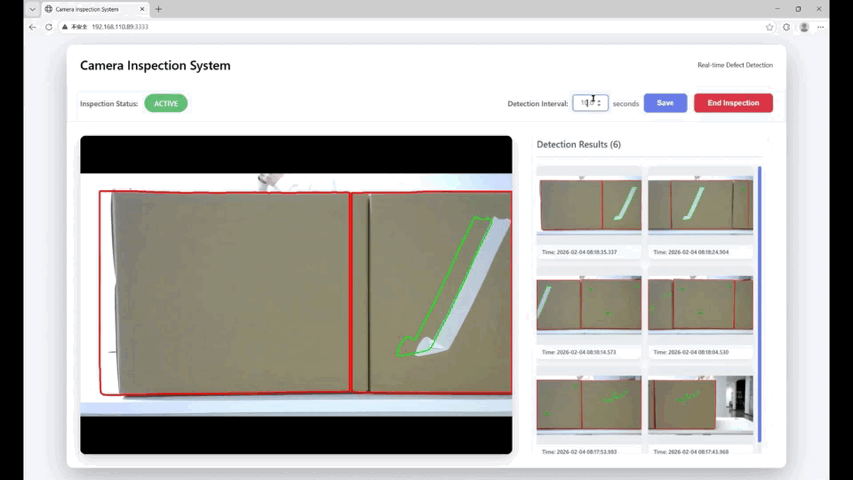Open the browser profile avatar
The height and width of the screenshot is (480, 853).
tap(804, 27)
